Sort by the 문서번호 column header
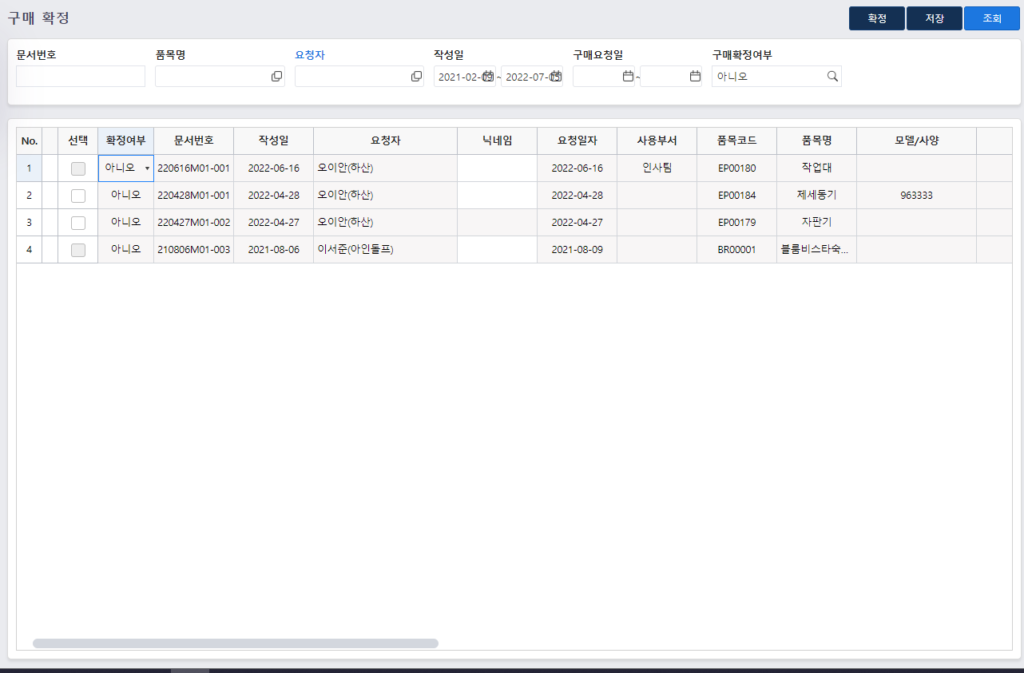Image resolution: width=1024 pixels, height=673 pixels. [194, 141]
